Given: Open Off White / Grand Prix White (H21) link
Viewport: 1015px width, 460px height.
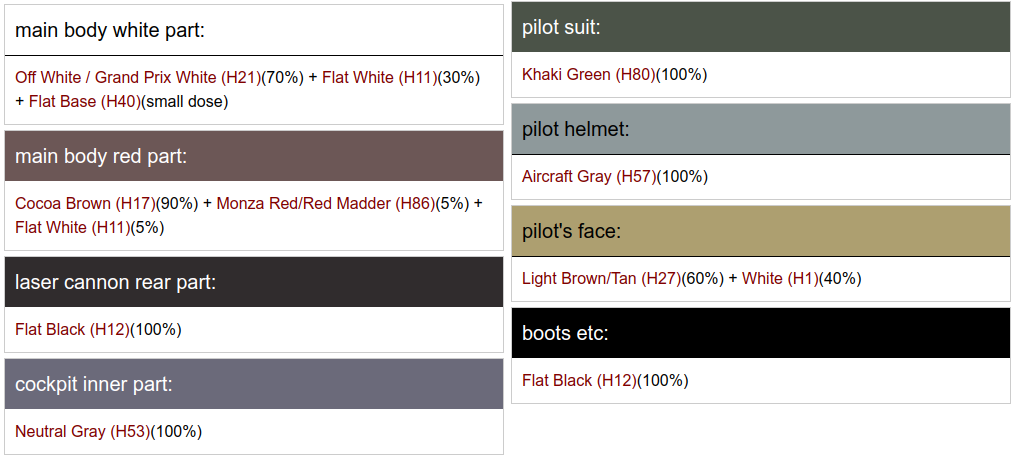Looking at the screenshot, I should (x=137, y=77).
